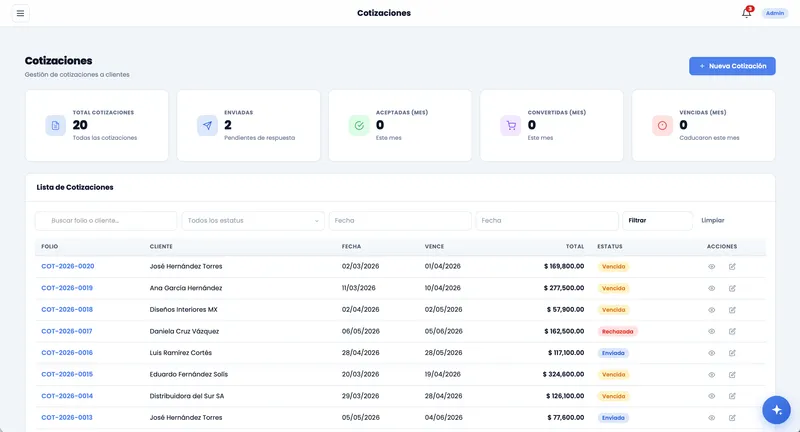Edit COT-2026-0016 with its pencil icon
This screenshot has height=432, width=800.
click(x=732, y=353)
